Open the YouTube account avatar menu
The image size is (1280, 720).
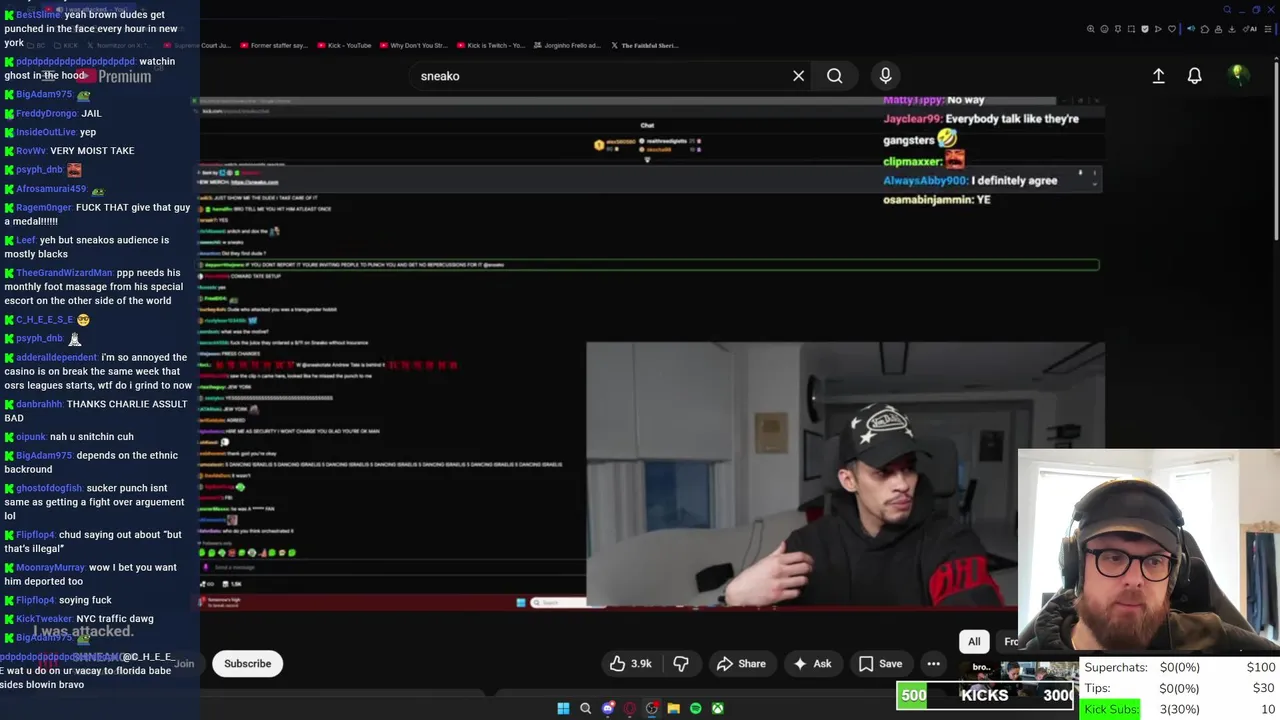(1238, 75)
